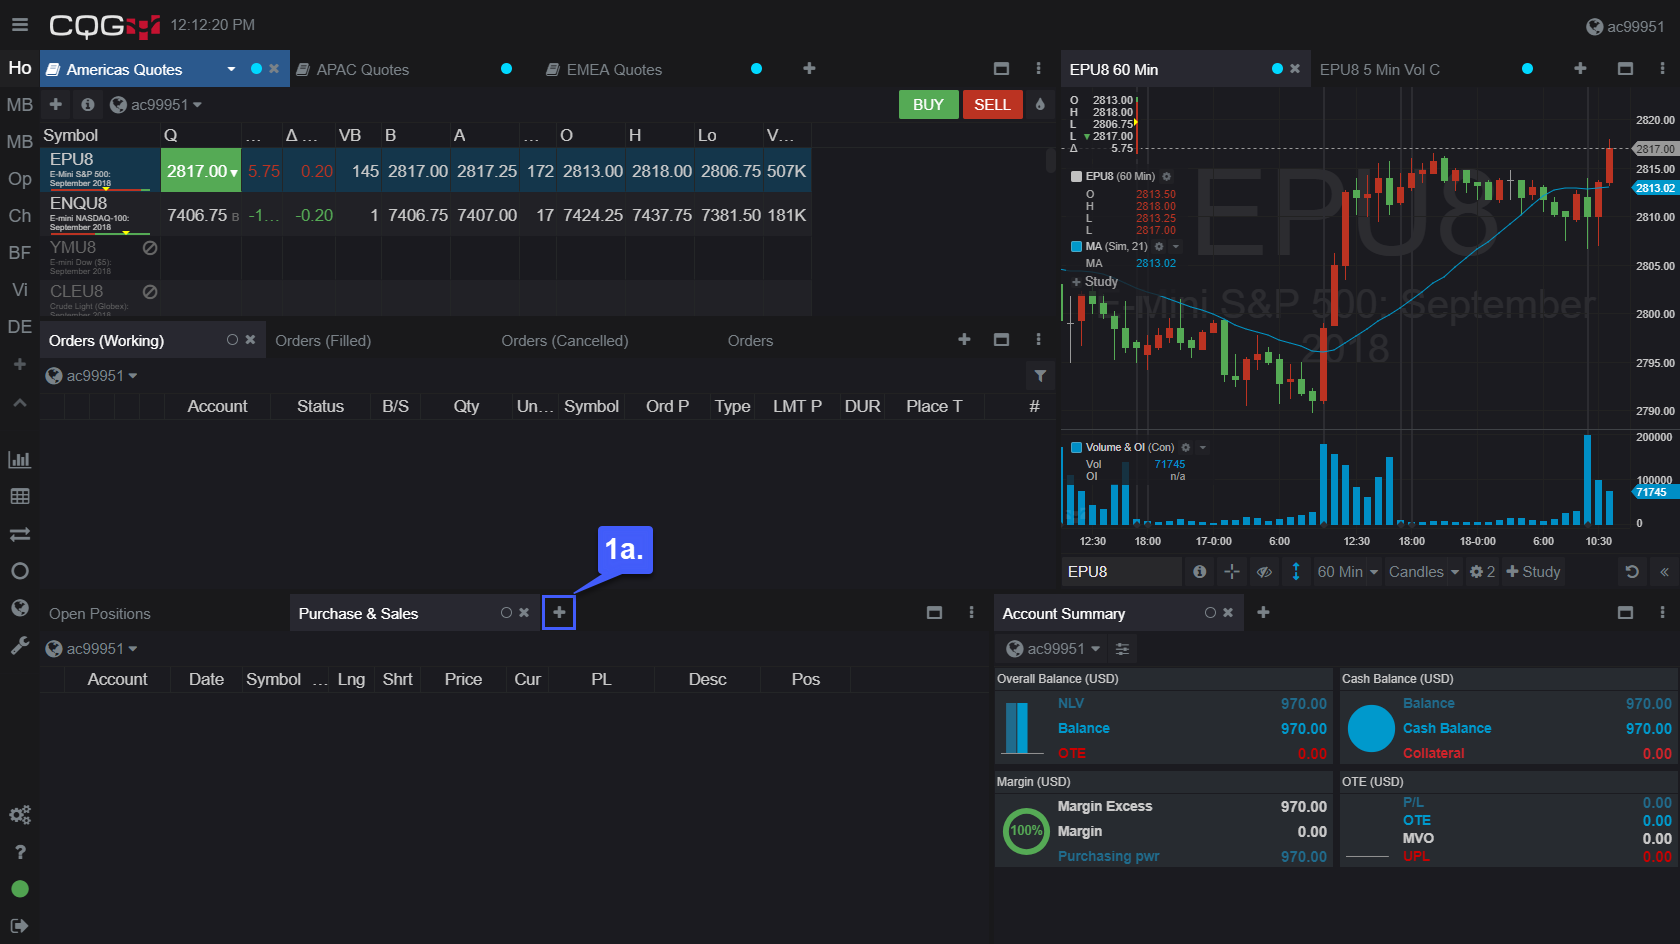Toggle link circle on Orders (Working) tab
This screenshot has height=944, width=1680.
click(232, 340)
